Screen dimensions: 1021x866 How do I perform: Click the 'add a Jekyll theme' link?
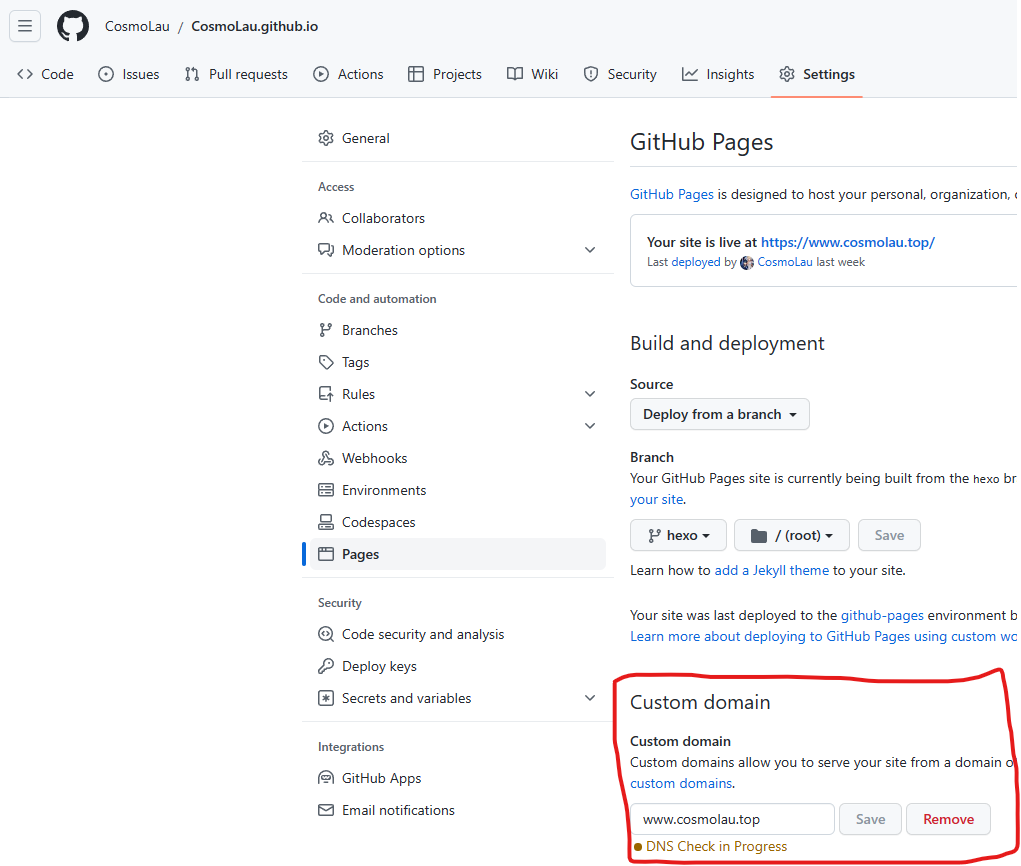pos(772,570)
